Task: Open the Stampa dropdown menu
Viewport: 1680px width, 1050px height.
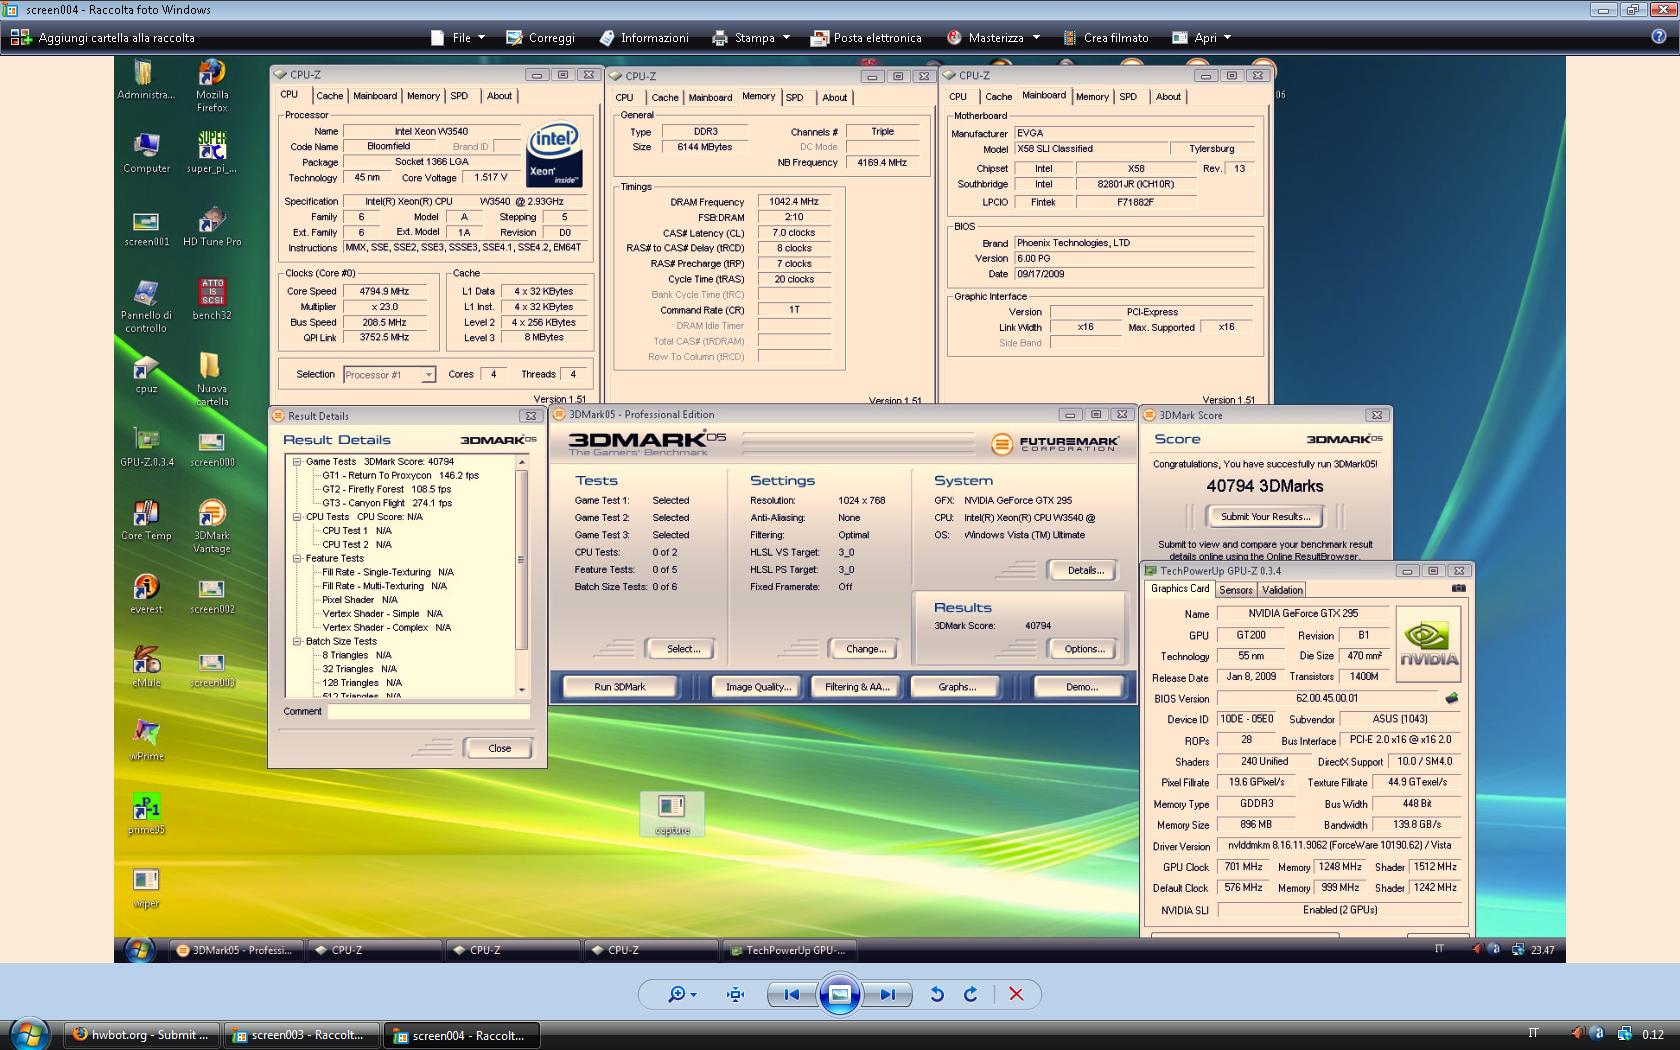Action: coord(751,38)
